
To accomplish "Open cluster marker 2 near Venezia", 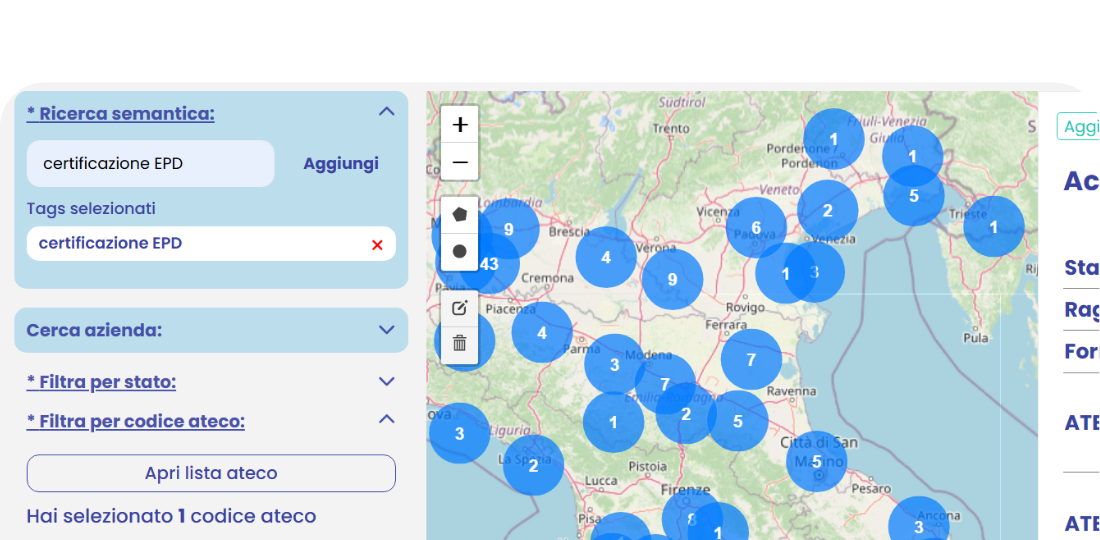I will [x=828, y=210].
